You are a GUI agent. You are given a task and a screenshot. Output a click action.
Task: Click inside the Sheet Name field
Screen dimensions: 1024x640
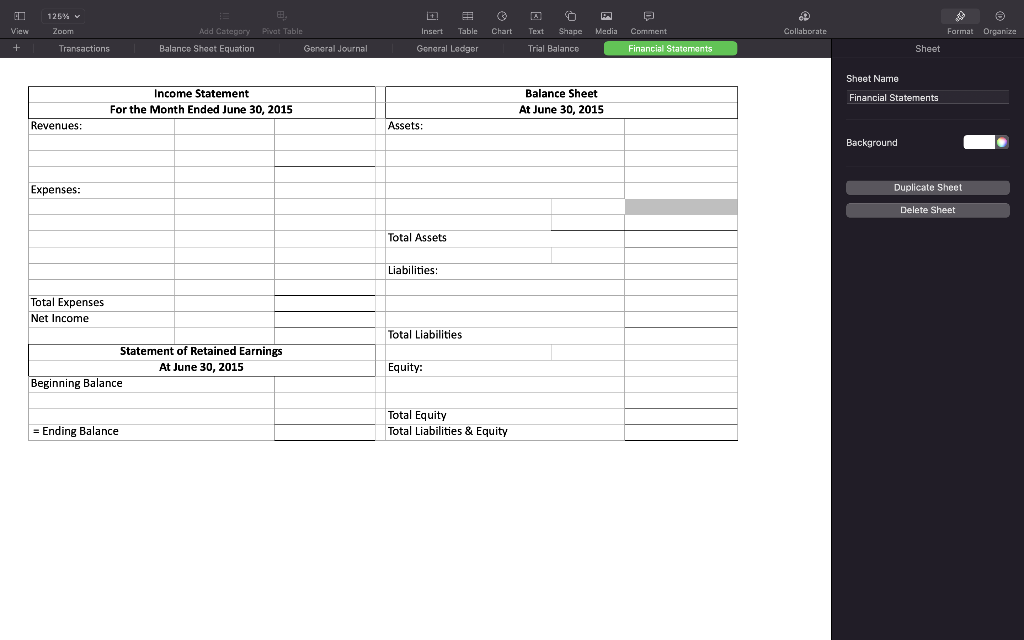click(x=927, y=97)
